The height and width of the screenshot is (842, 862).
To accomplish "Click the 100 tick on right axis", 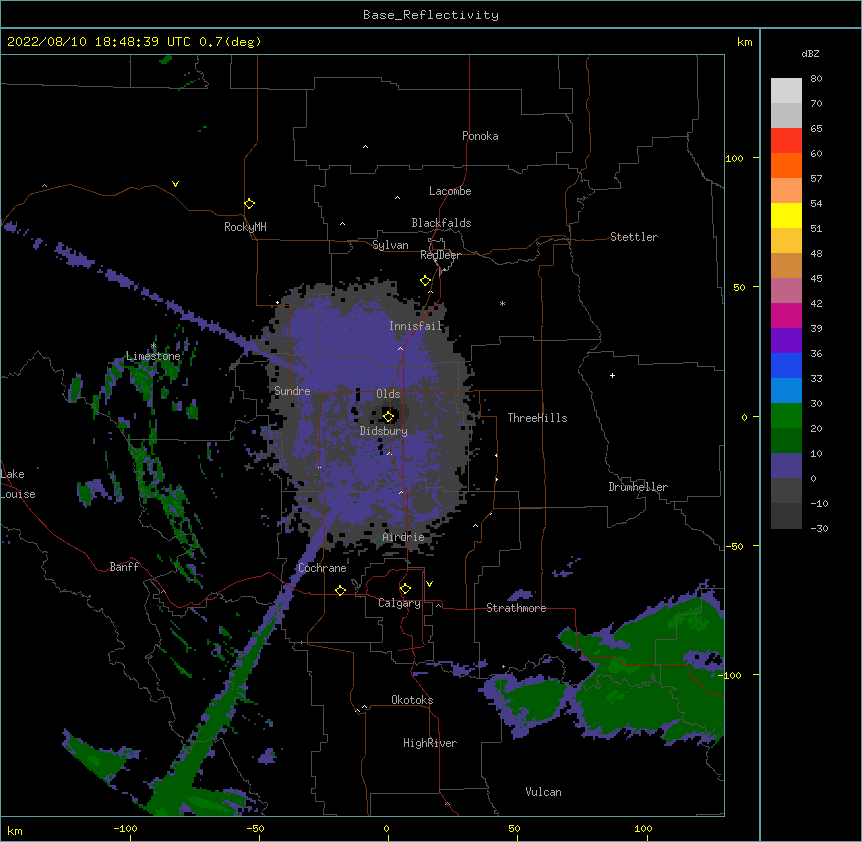I will coord(734,158).
